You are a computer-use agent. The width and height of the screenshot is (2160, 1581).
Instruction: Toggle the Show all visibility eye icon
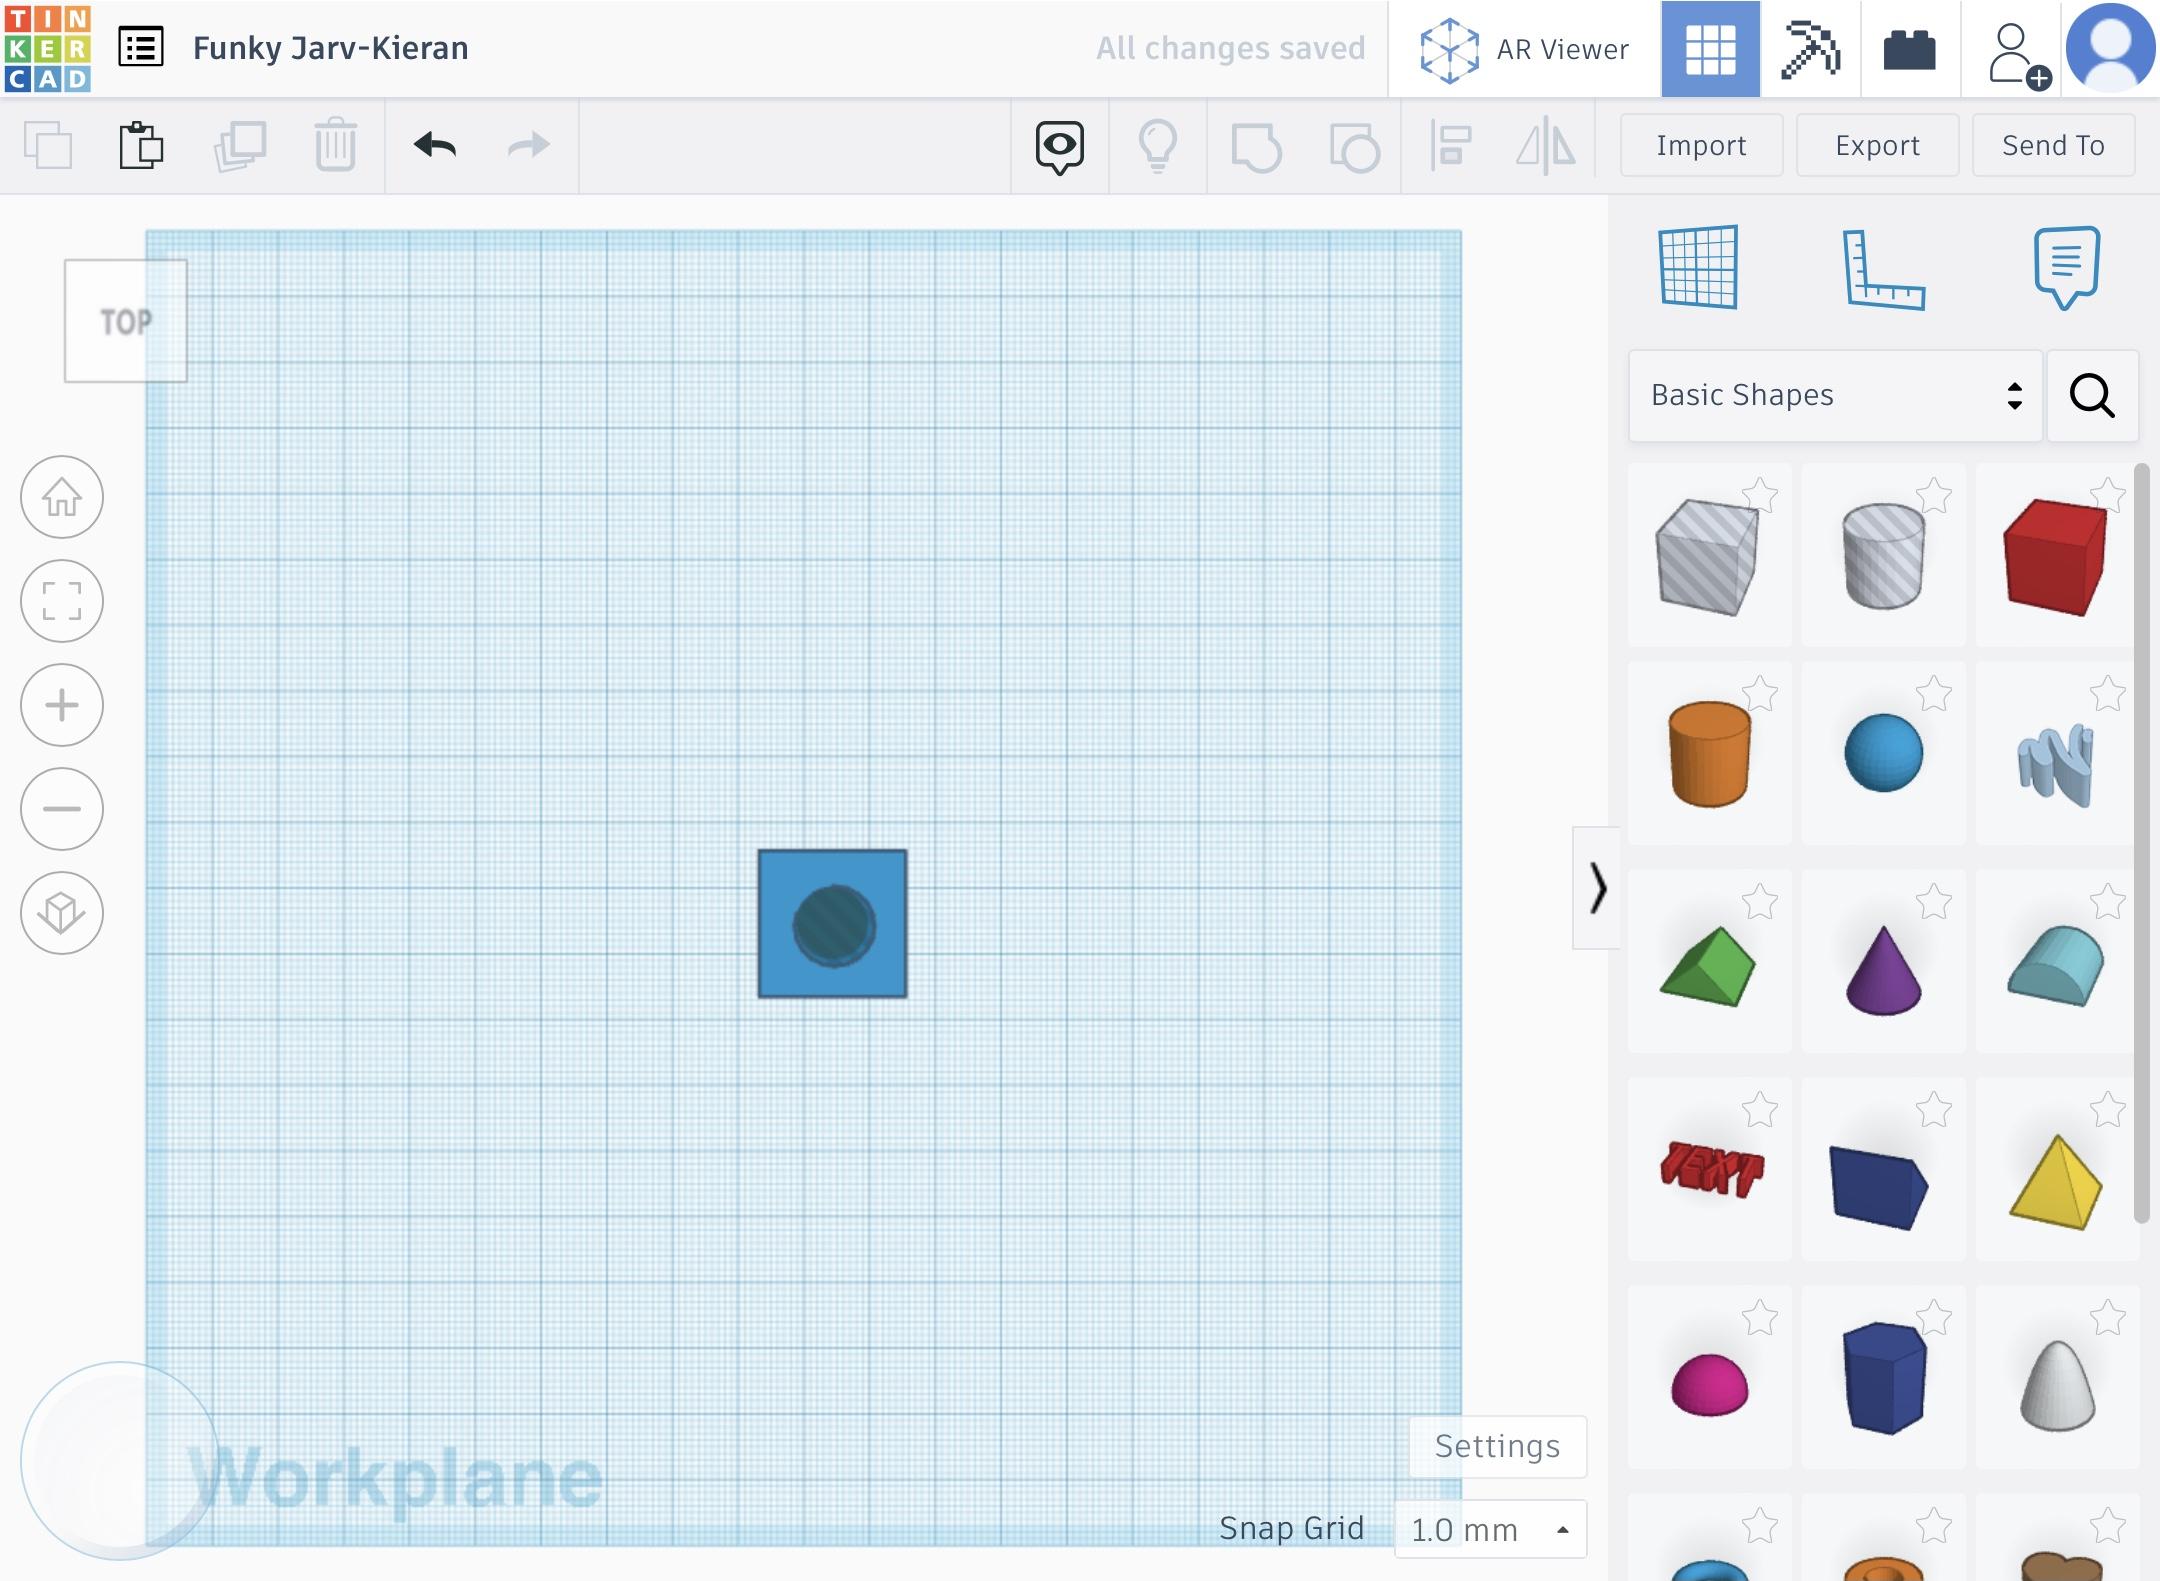[1059, 146]
